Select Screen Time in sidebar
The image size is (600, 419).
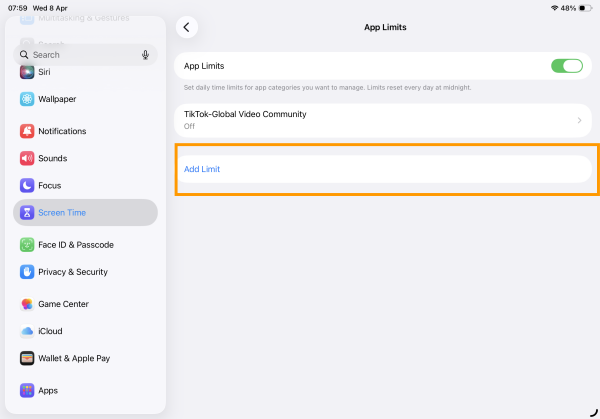coord(85,212)
